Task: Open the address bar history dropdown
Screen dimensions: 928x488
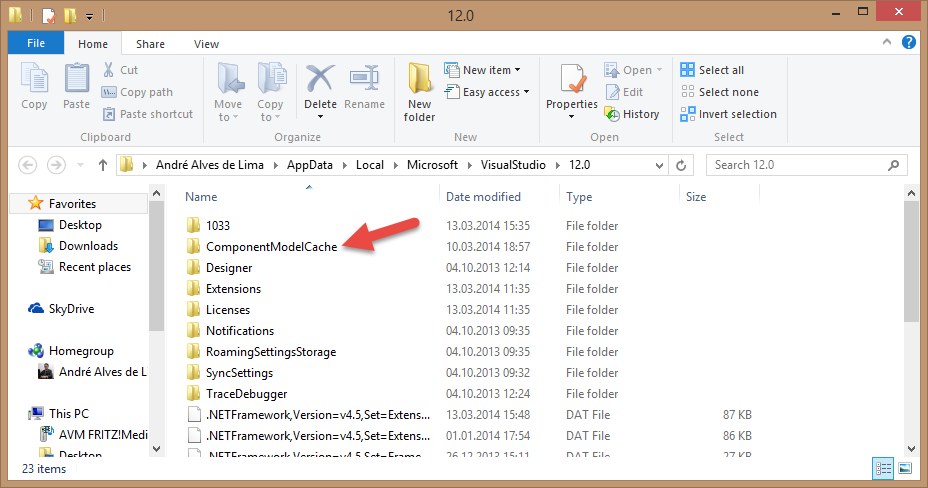Action: (x=659, y=166)
